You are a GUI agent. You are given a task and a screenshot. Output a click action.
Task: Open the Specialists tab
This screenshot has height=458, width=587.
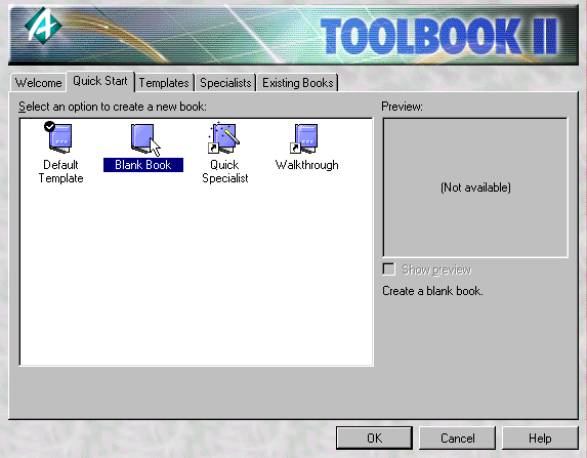click(225, 83)
